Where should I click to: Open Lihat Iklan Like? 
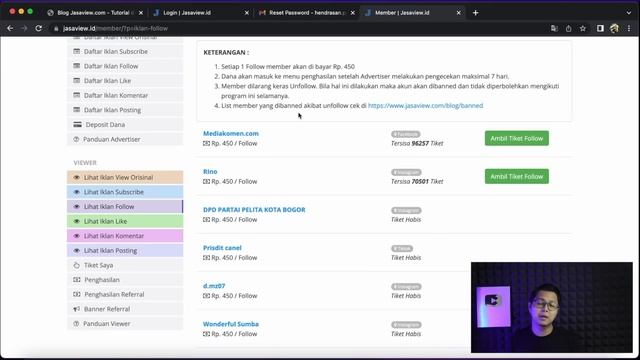(x=125, y=221)
